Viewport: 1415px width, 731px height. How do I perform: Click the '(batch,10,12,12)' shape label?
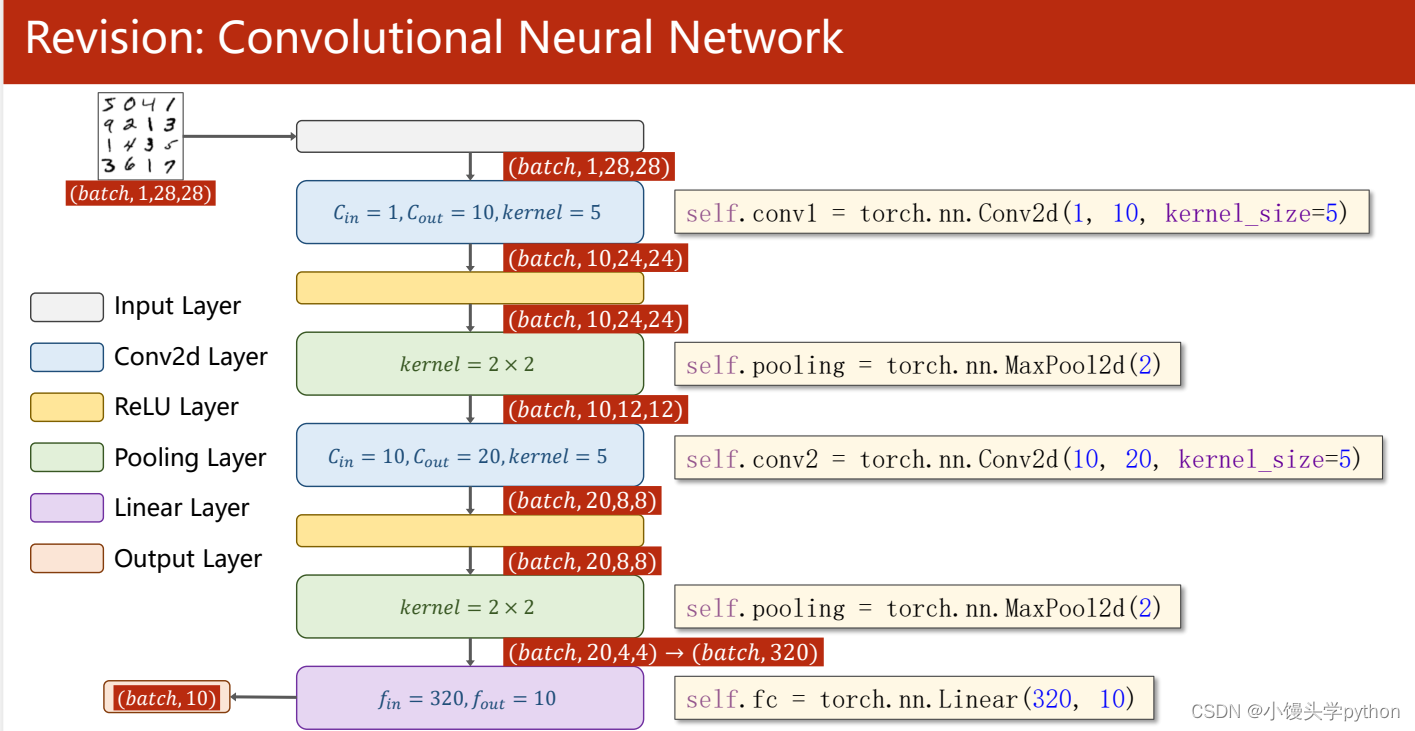tap(596, 410)
